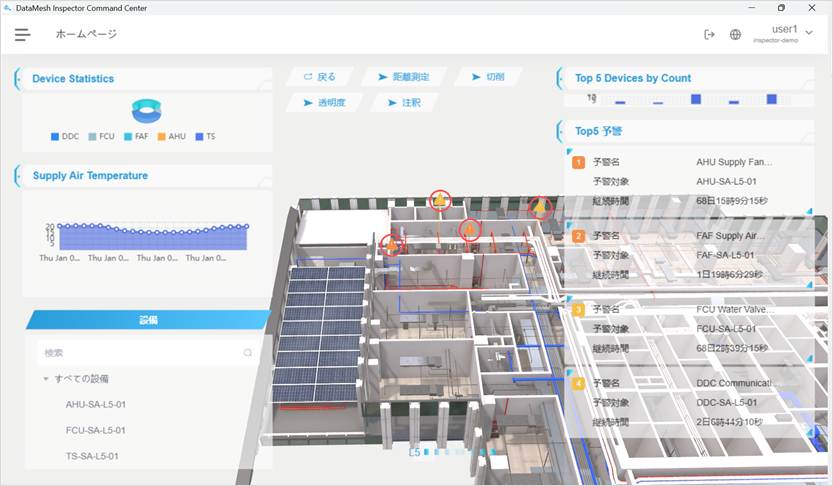Open the hamburger navigation menu
The image size is (833, 486).
click(x=22, y=34)
